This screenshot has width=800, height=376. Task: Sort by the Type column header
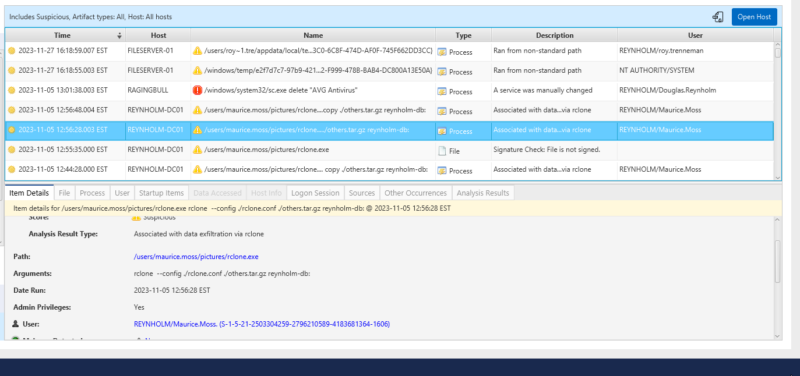point(463,36)
